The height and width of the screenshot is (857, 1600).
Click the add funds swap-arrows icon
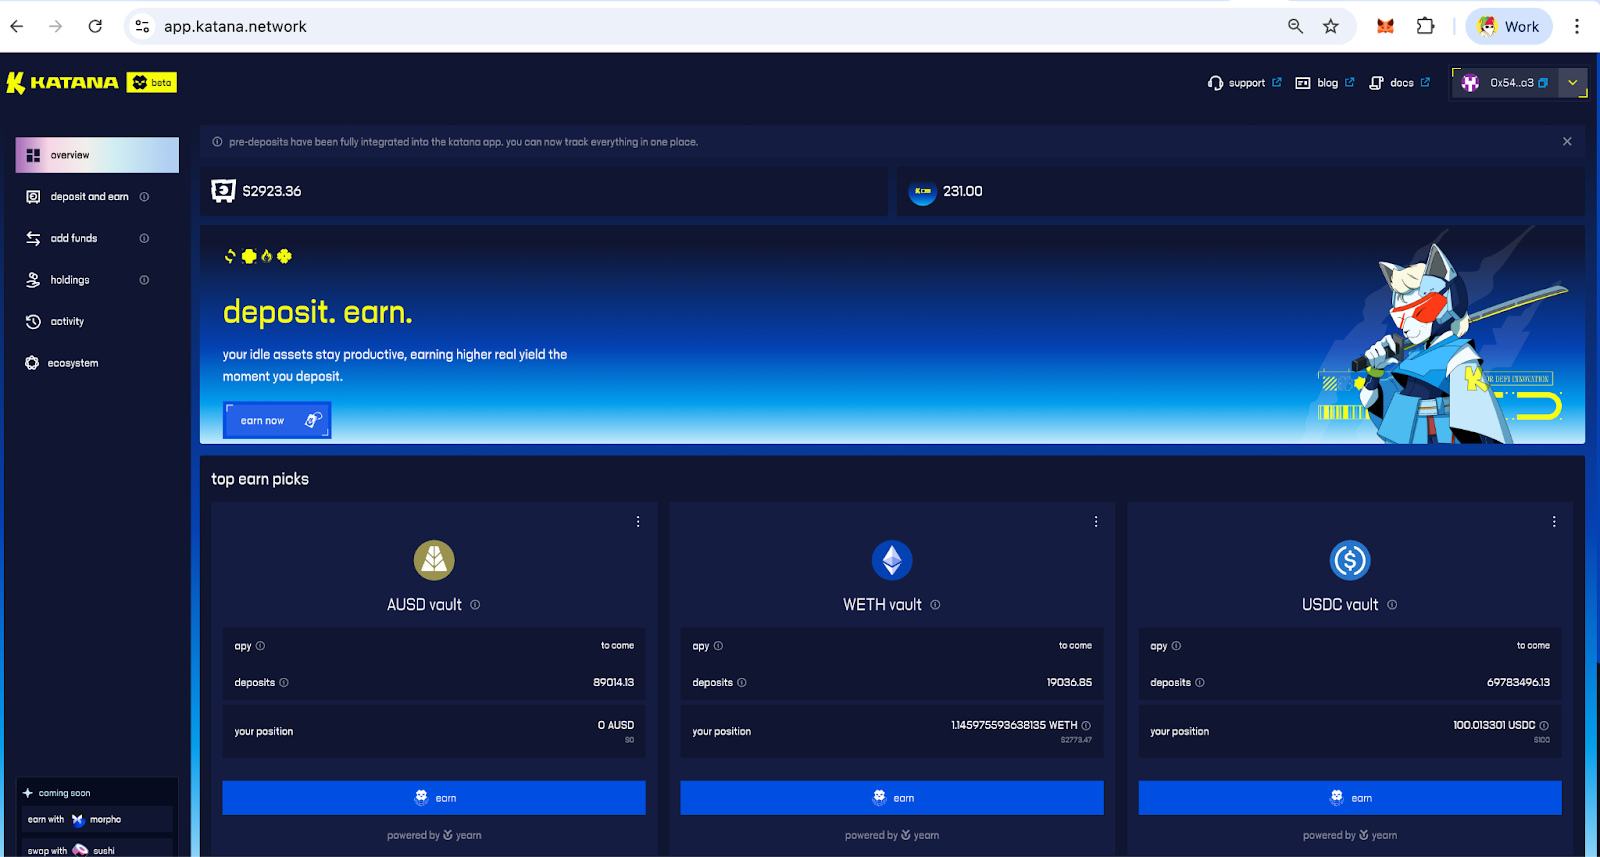click(33, 238)
